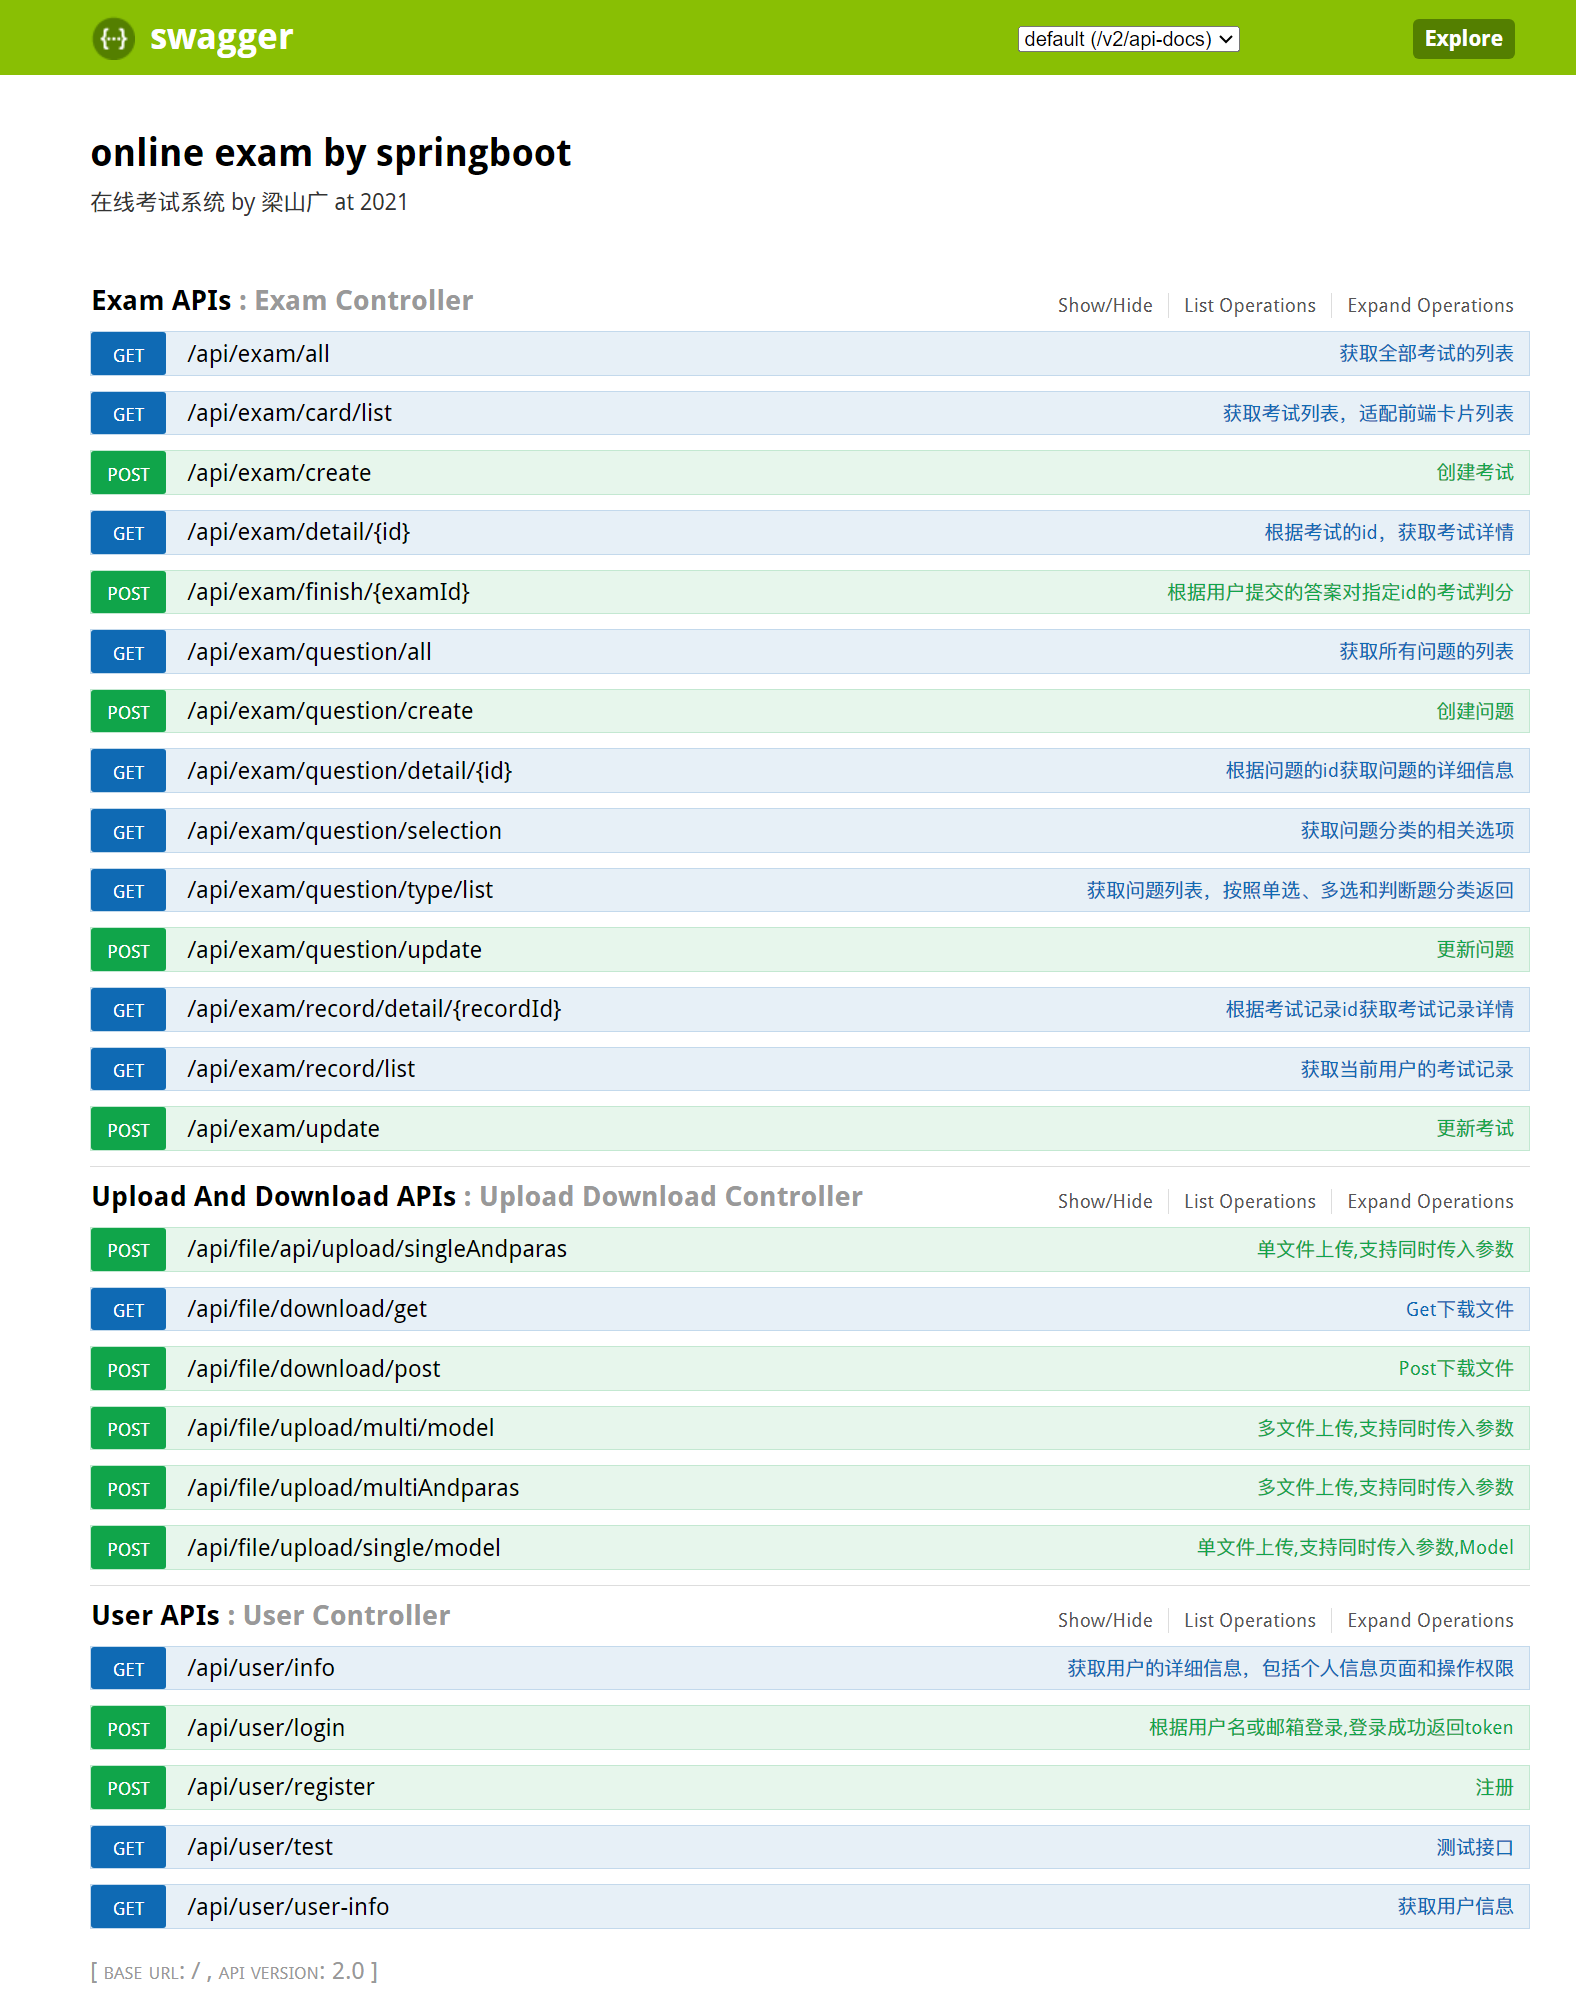Screen dimensions: 1576x1992
Task: Click POST badge for /api/exam/finish/{examId}
Action: tap(128, 593)
